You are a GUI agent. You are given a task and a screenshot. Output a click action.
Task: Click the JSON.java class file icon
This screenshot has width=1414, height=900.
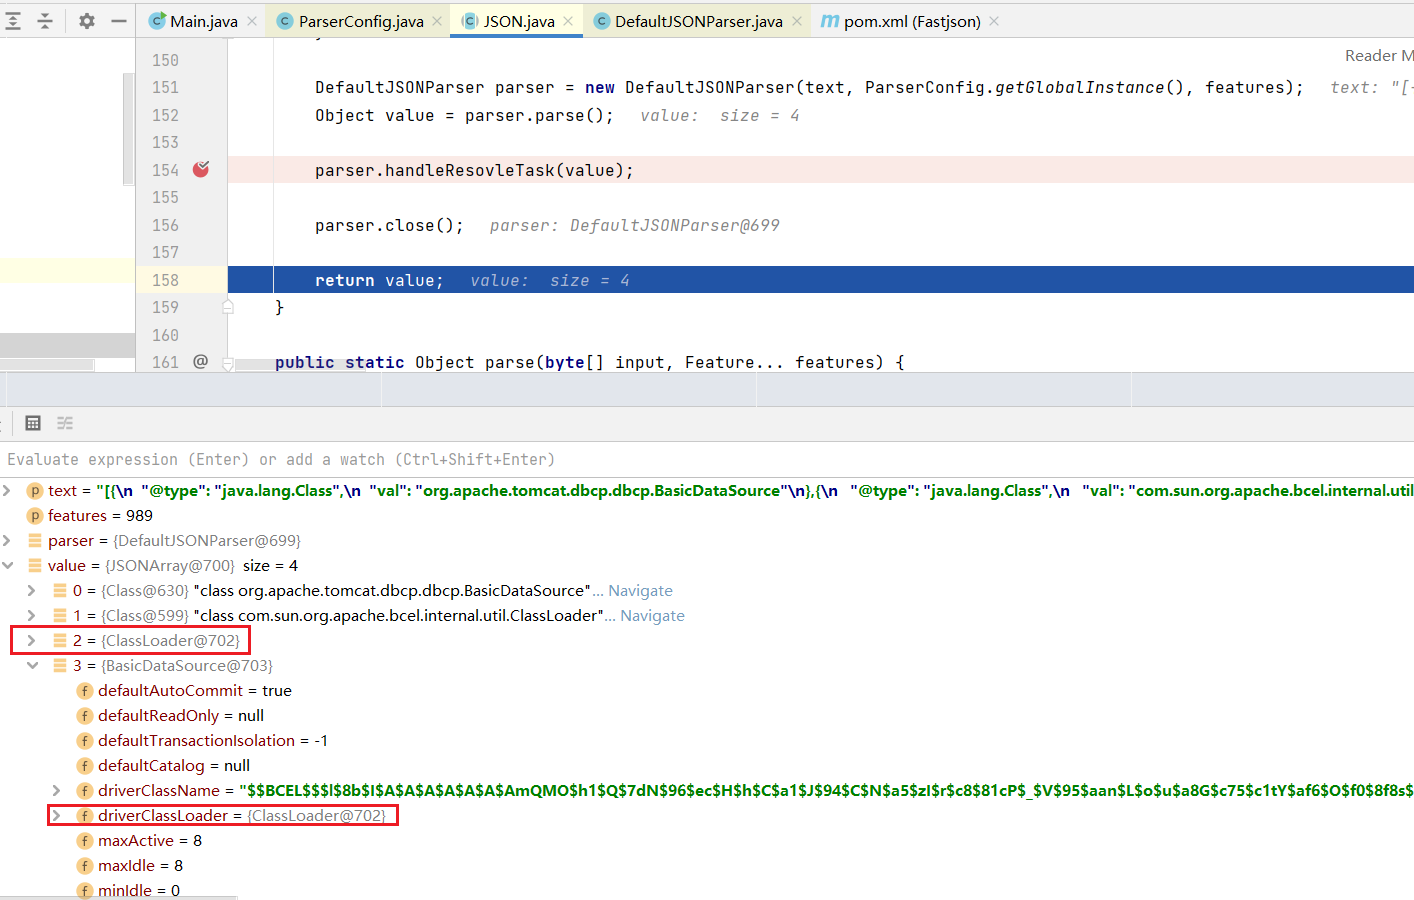[x=469, y=21]
